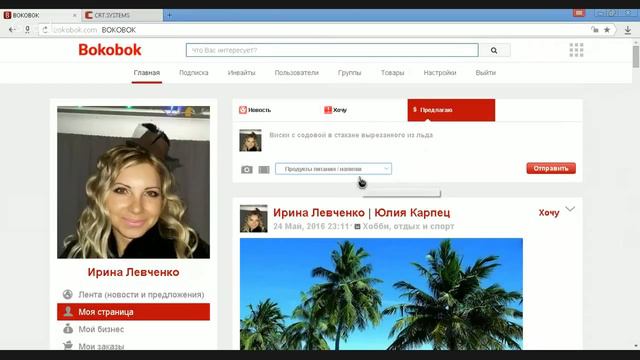Click the bookmark star icon
This screenshot has width=640, height=360.
tap(607, 30)
